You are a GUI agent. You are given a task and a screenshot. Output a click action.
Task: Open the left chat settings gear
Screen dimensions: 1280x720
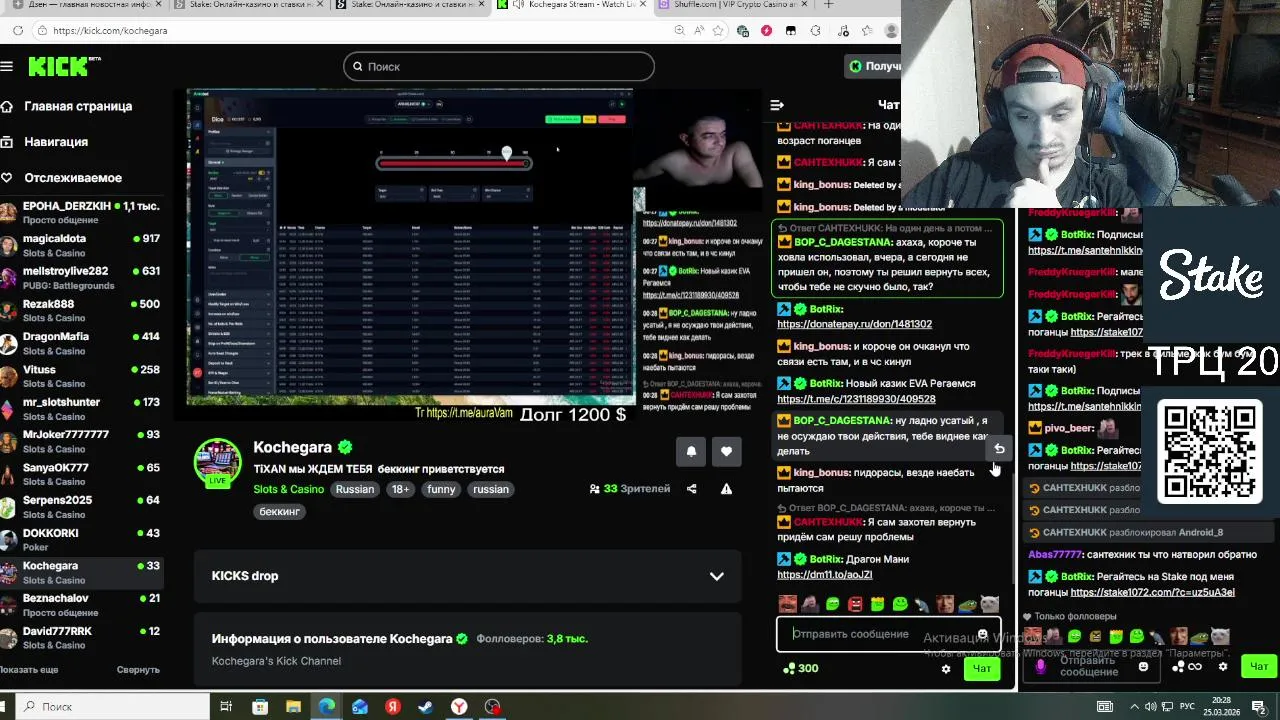(946, 669)
